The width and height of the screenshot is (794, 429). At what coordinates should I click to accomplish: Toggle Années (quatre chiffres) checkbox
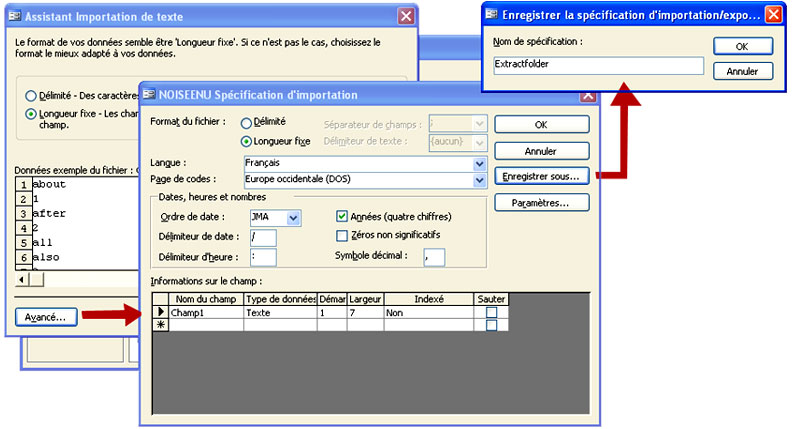coord(342,216)
